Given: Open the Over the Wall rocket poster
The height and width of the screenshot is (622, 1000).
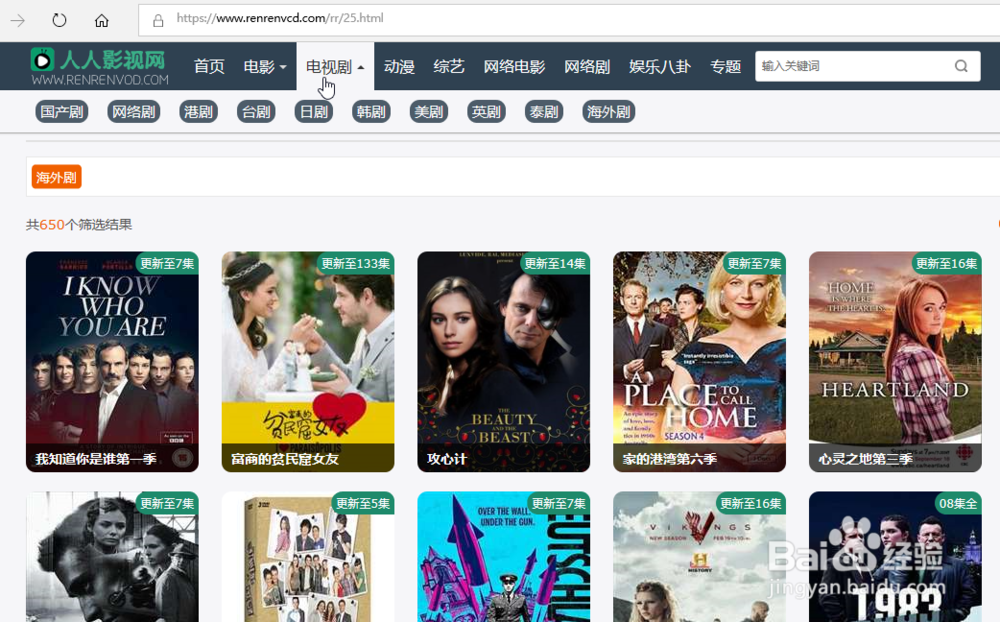Looking at the screenshot, I should (x=504, y=557).
